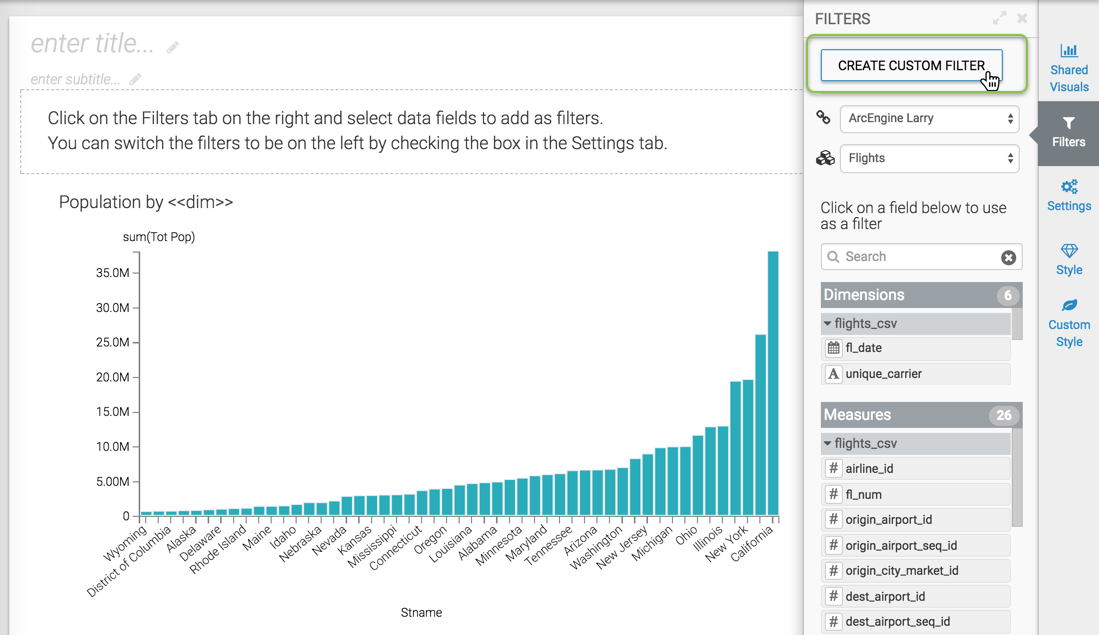Image resolution: width=1099 pixels, height=635 pixels.
Task: Expand the Filters panel with the arrows icon
Action: click(x=999, y=18)
